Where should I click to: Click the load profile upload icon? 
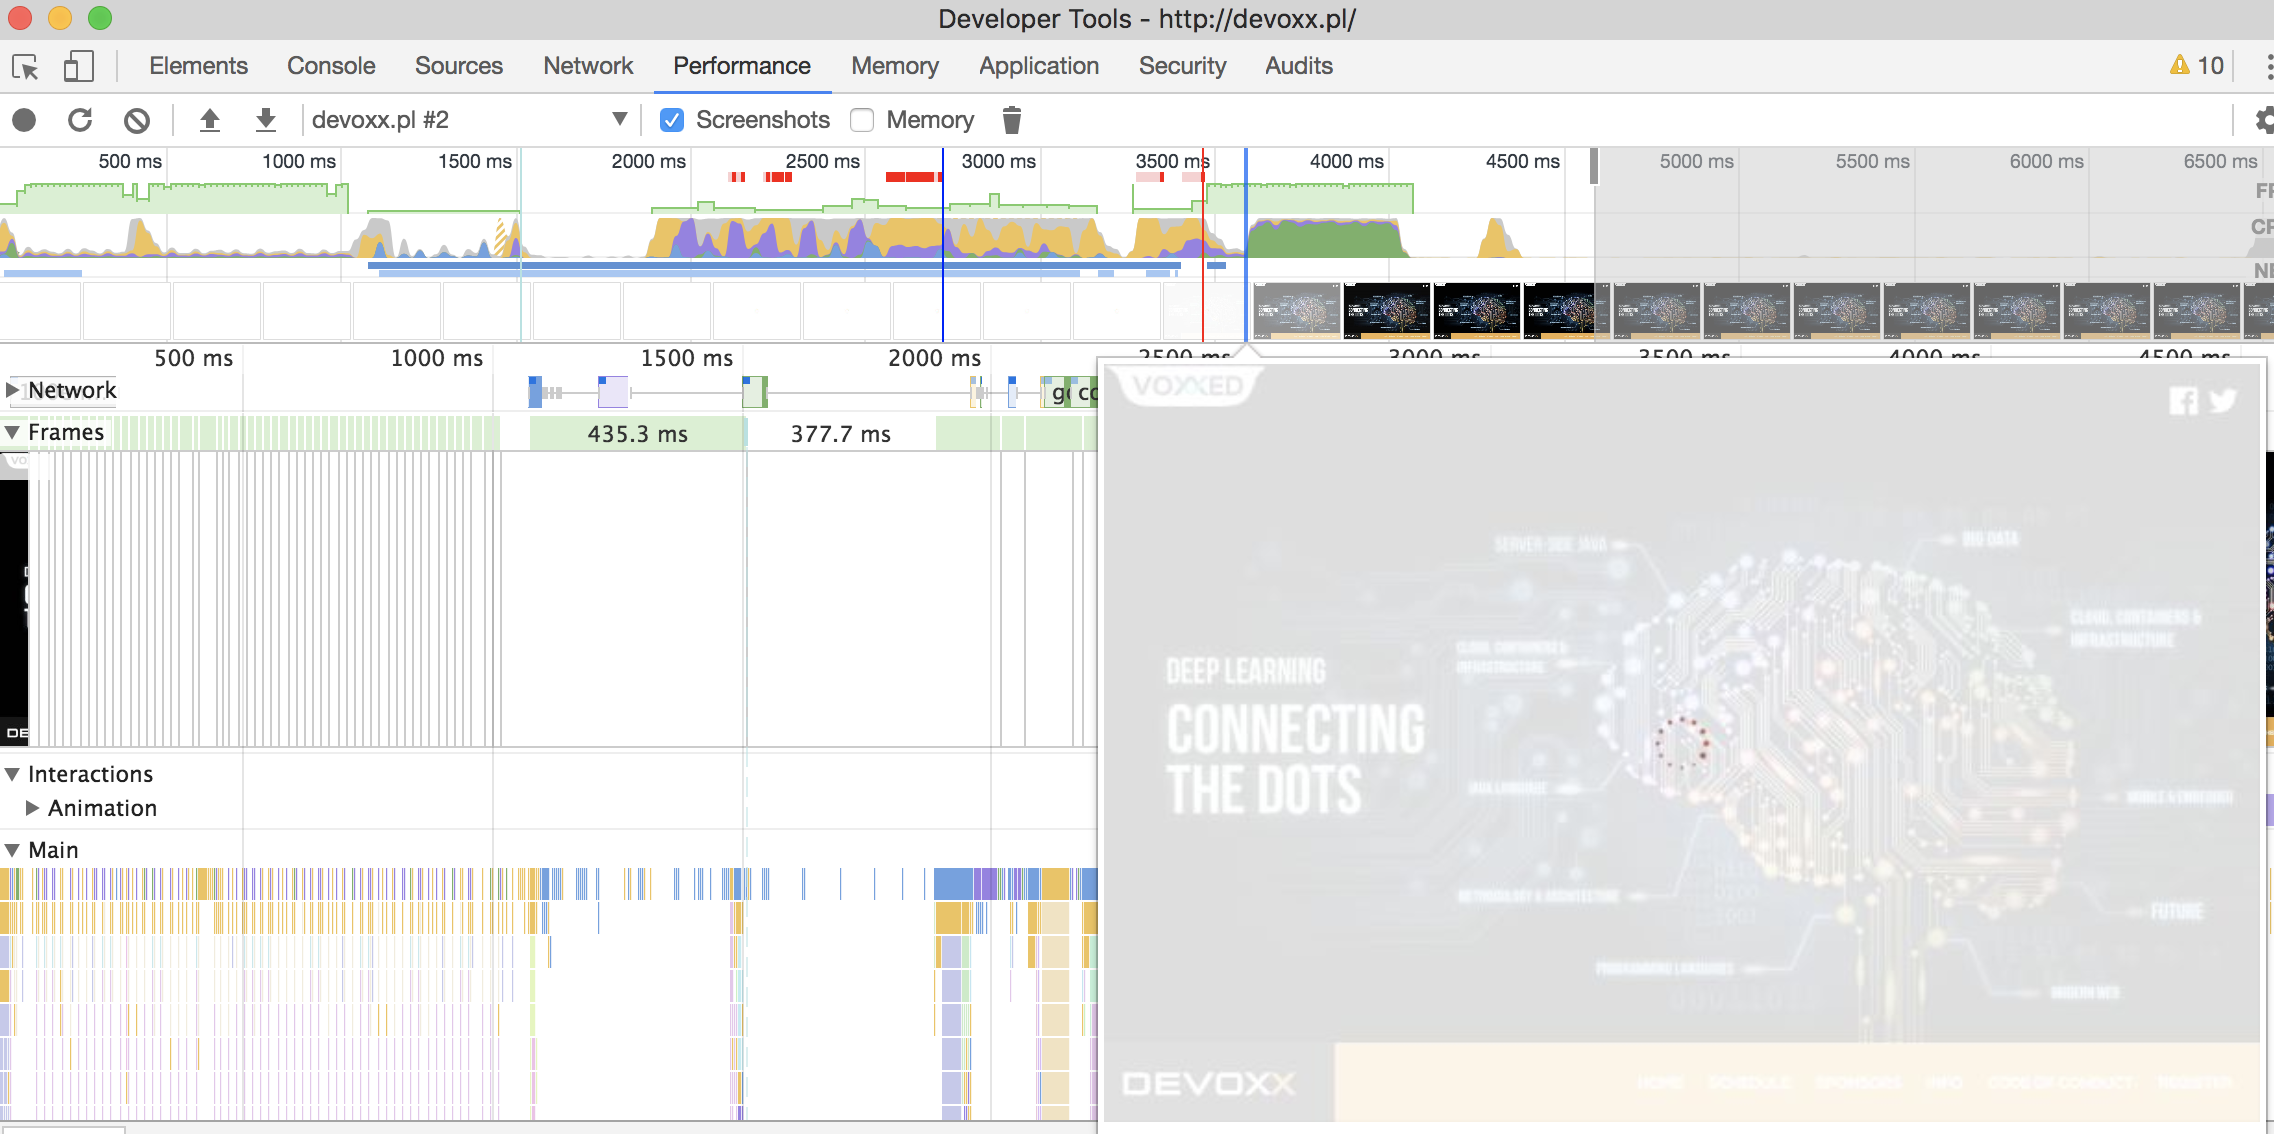(209, 120)
